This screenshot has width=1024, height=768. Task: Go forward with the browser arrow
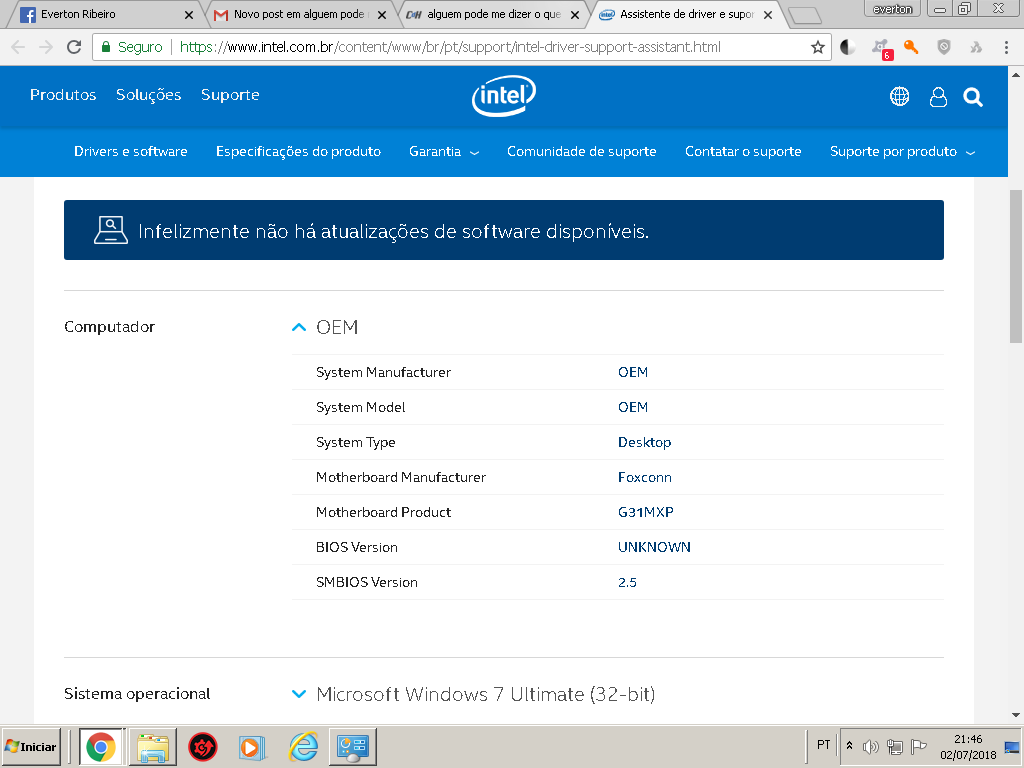coord(46,47)
